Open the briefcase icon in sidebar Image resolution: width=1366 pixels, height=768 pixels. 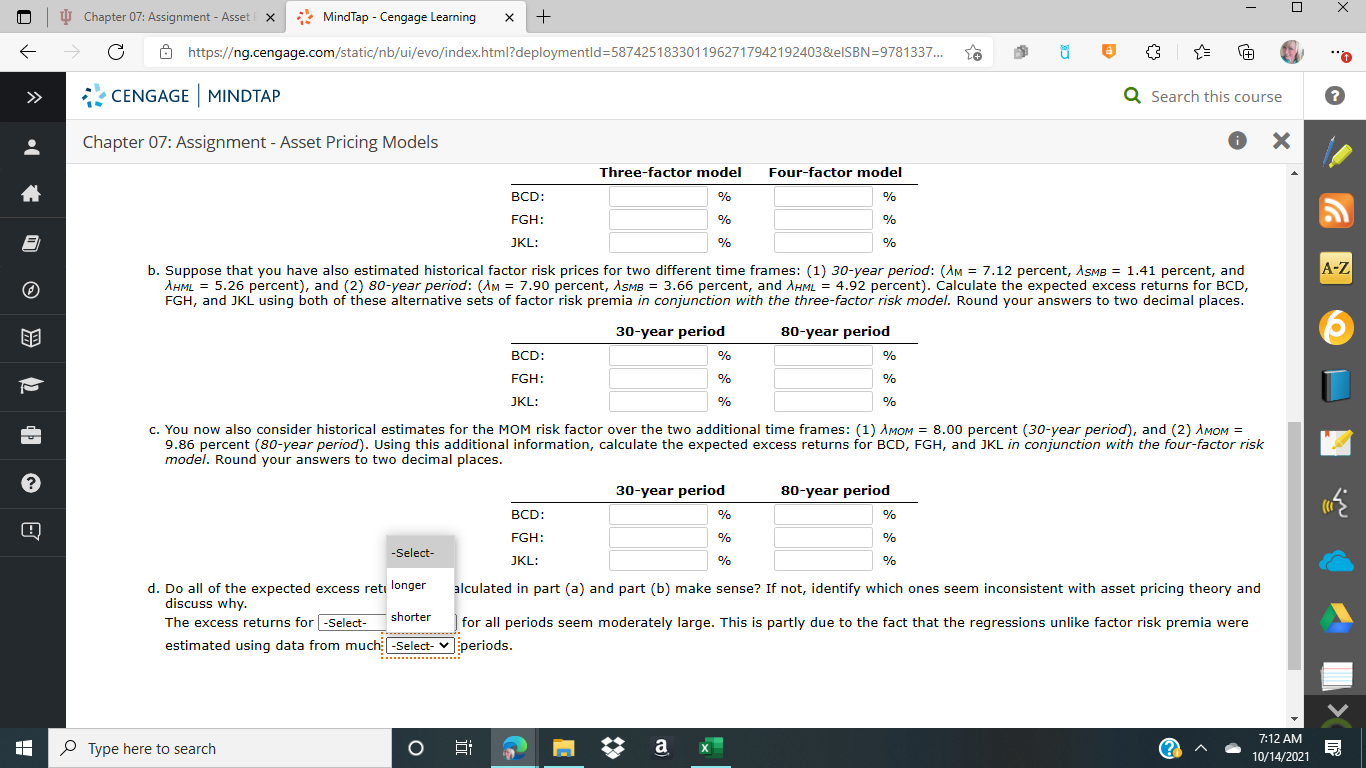coord(33,435)
